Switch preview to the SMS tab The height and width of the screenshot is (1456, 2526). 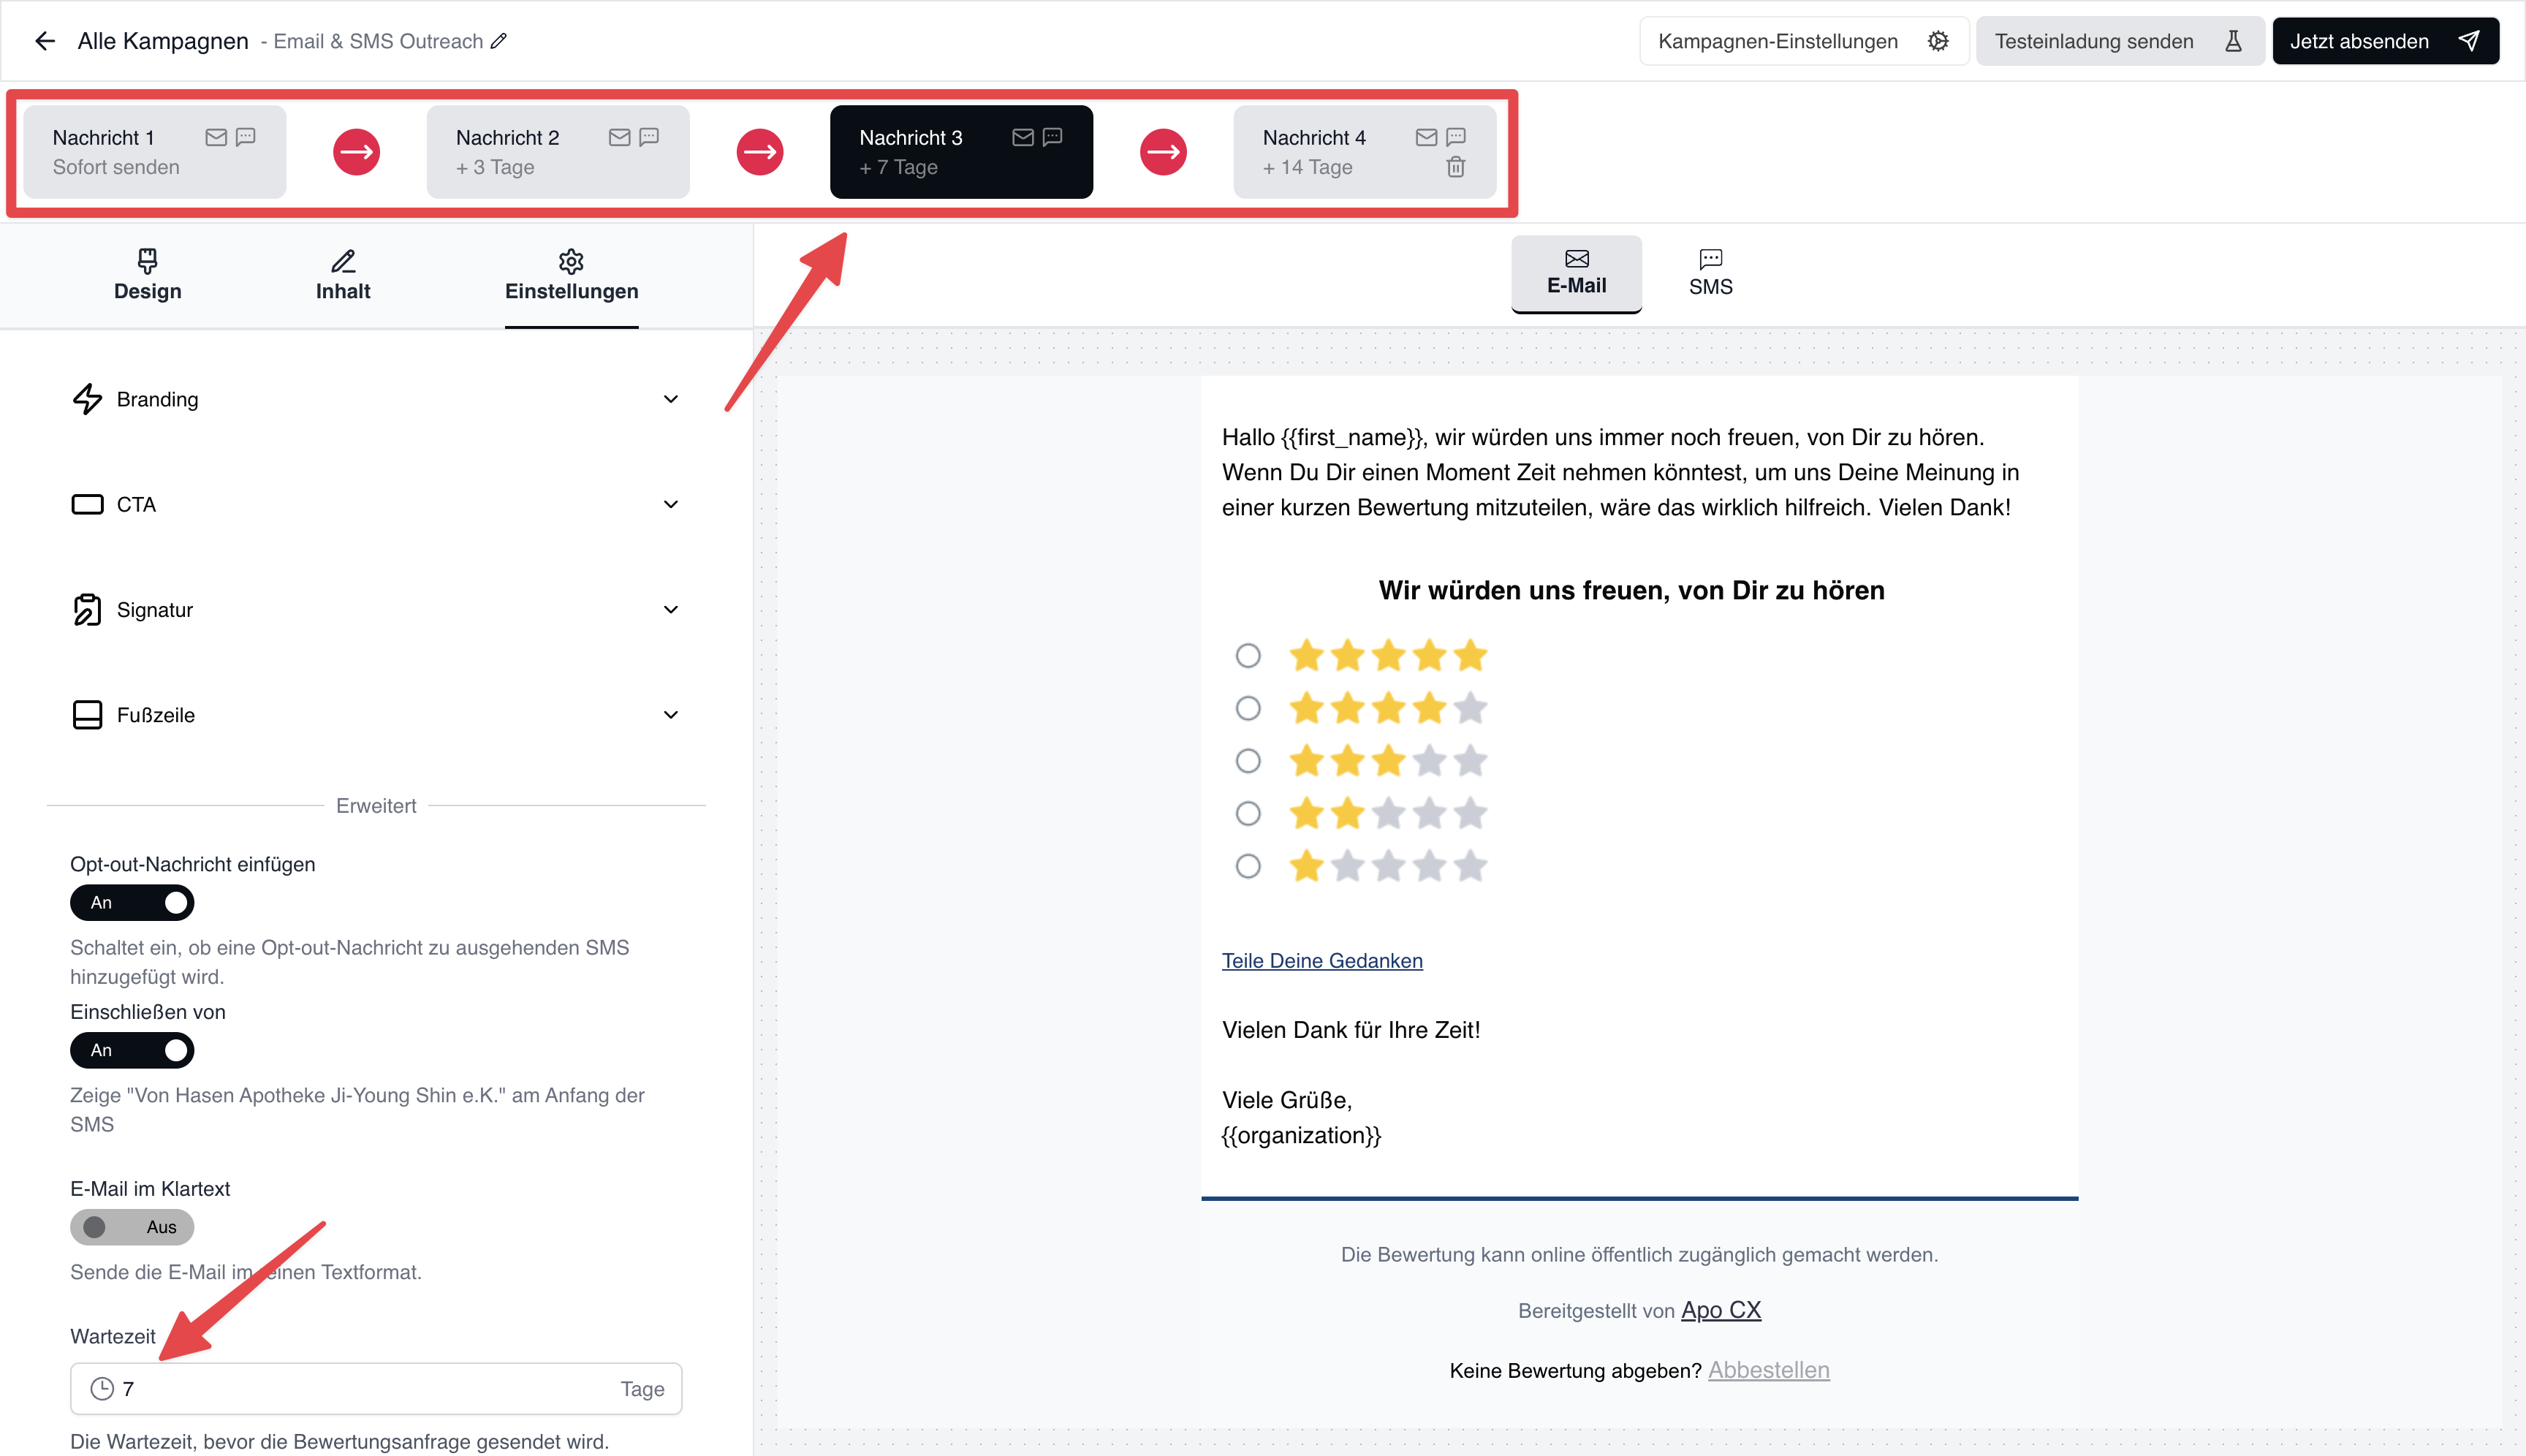tap(1710, 273)
